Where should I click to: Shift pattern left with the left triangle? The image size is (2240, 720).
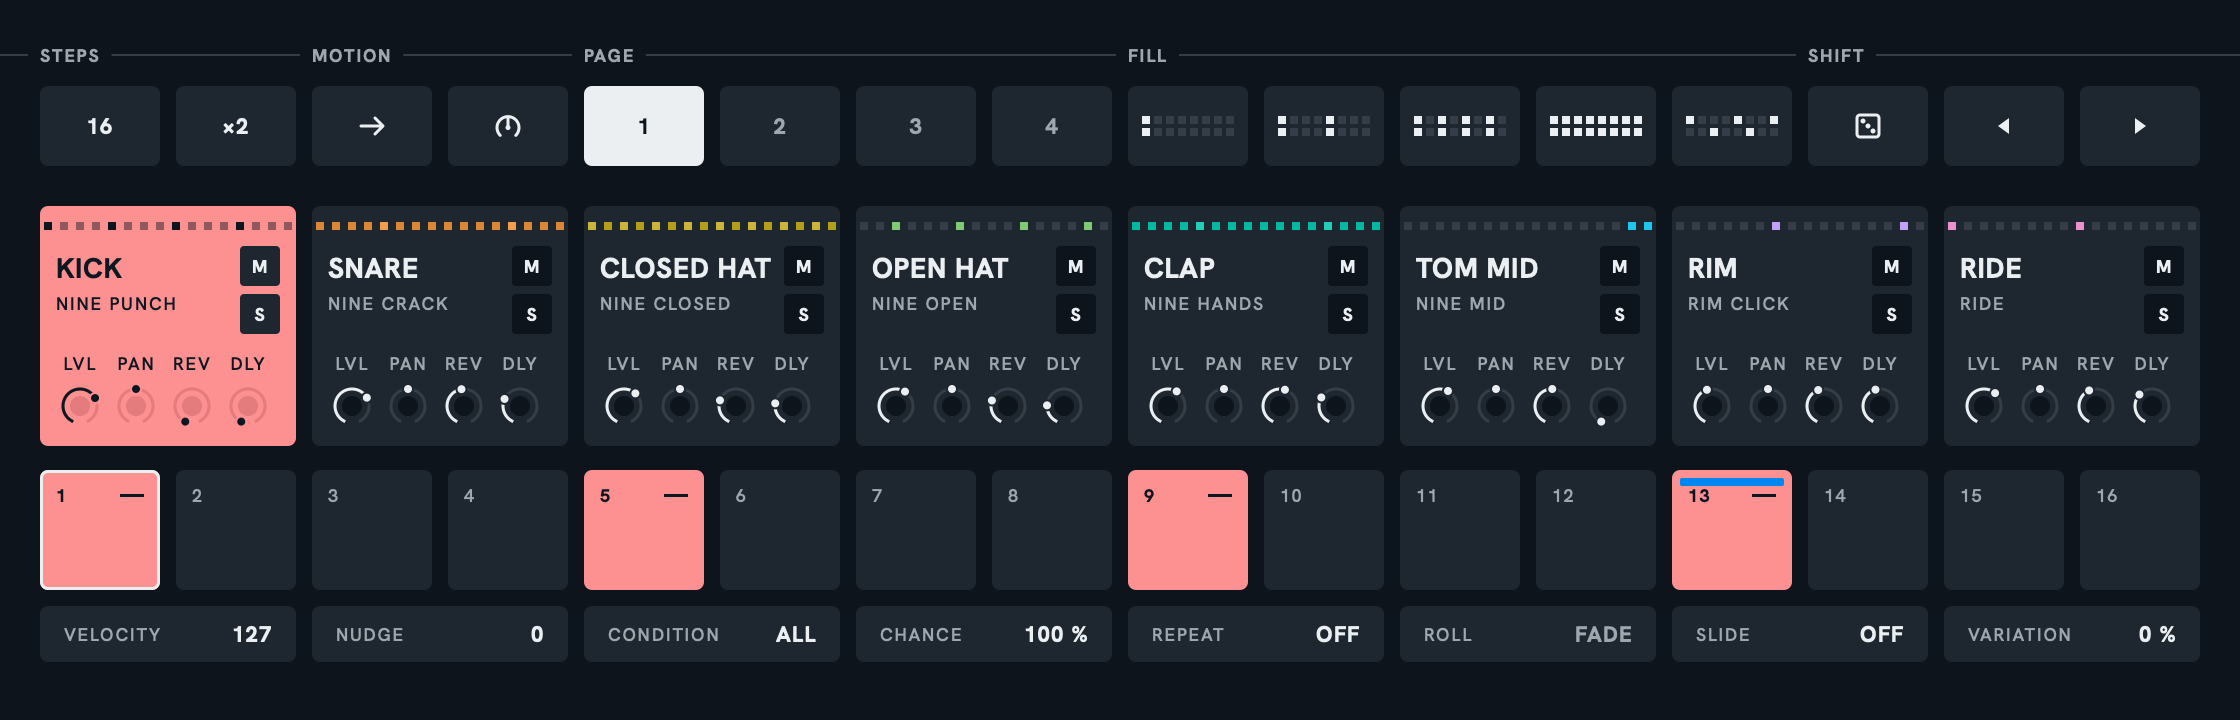[2004, 126]
